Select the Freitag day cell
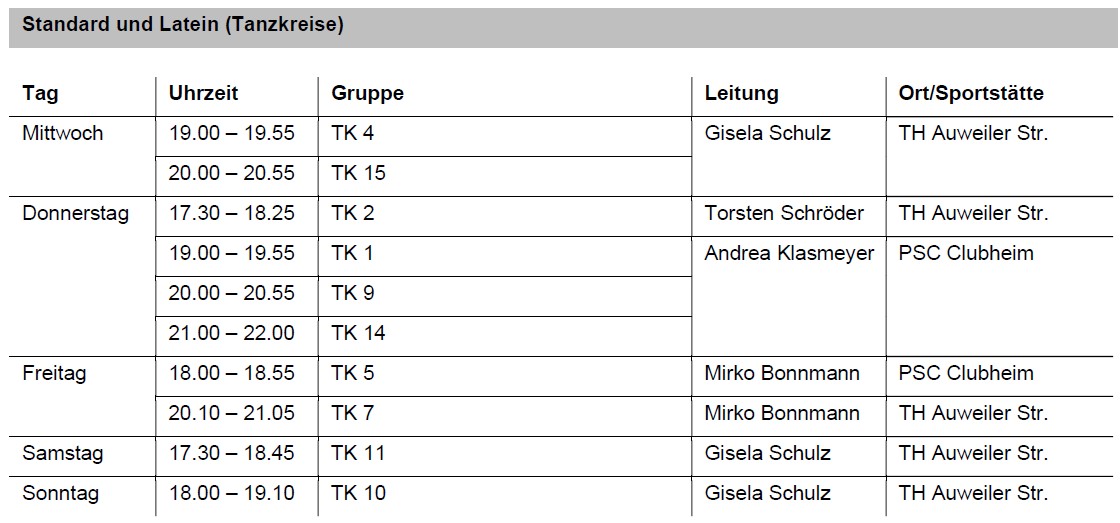Screen dimensions: 1120x523 click(54, 373)
